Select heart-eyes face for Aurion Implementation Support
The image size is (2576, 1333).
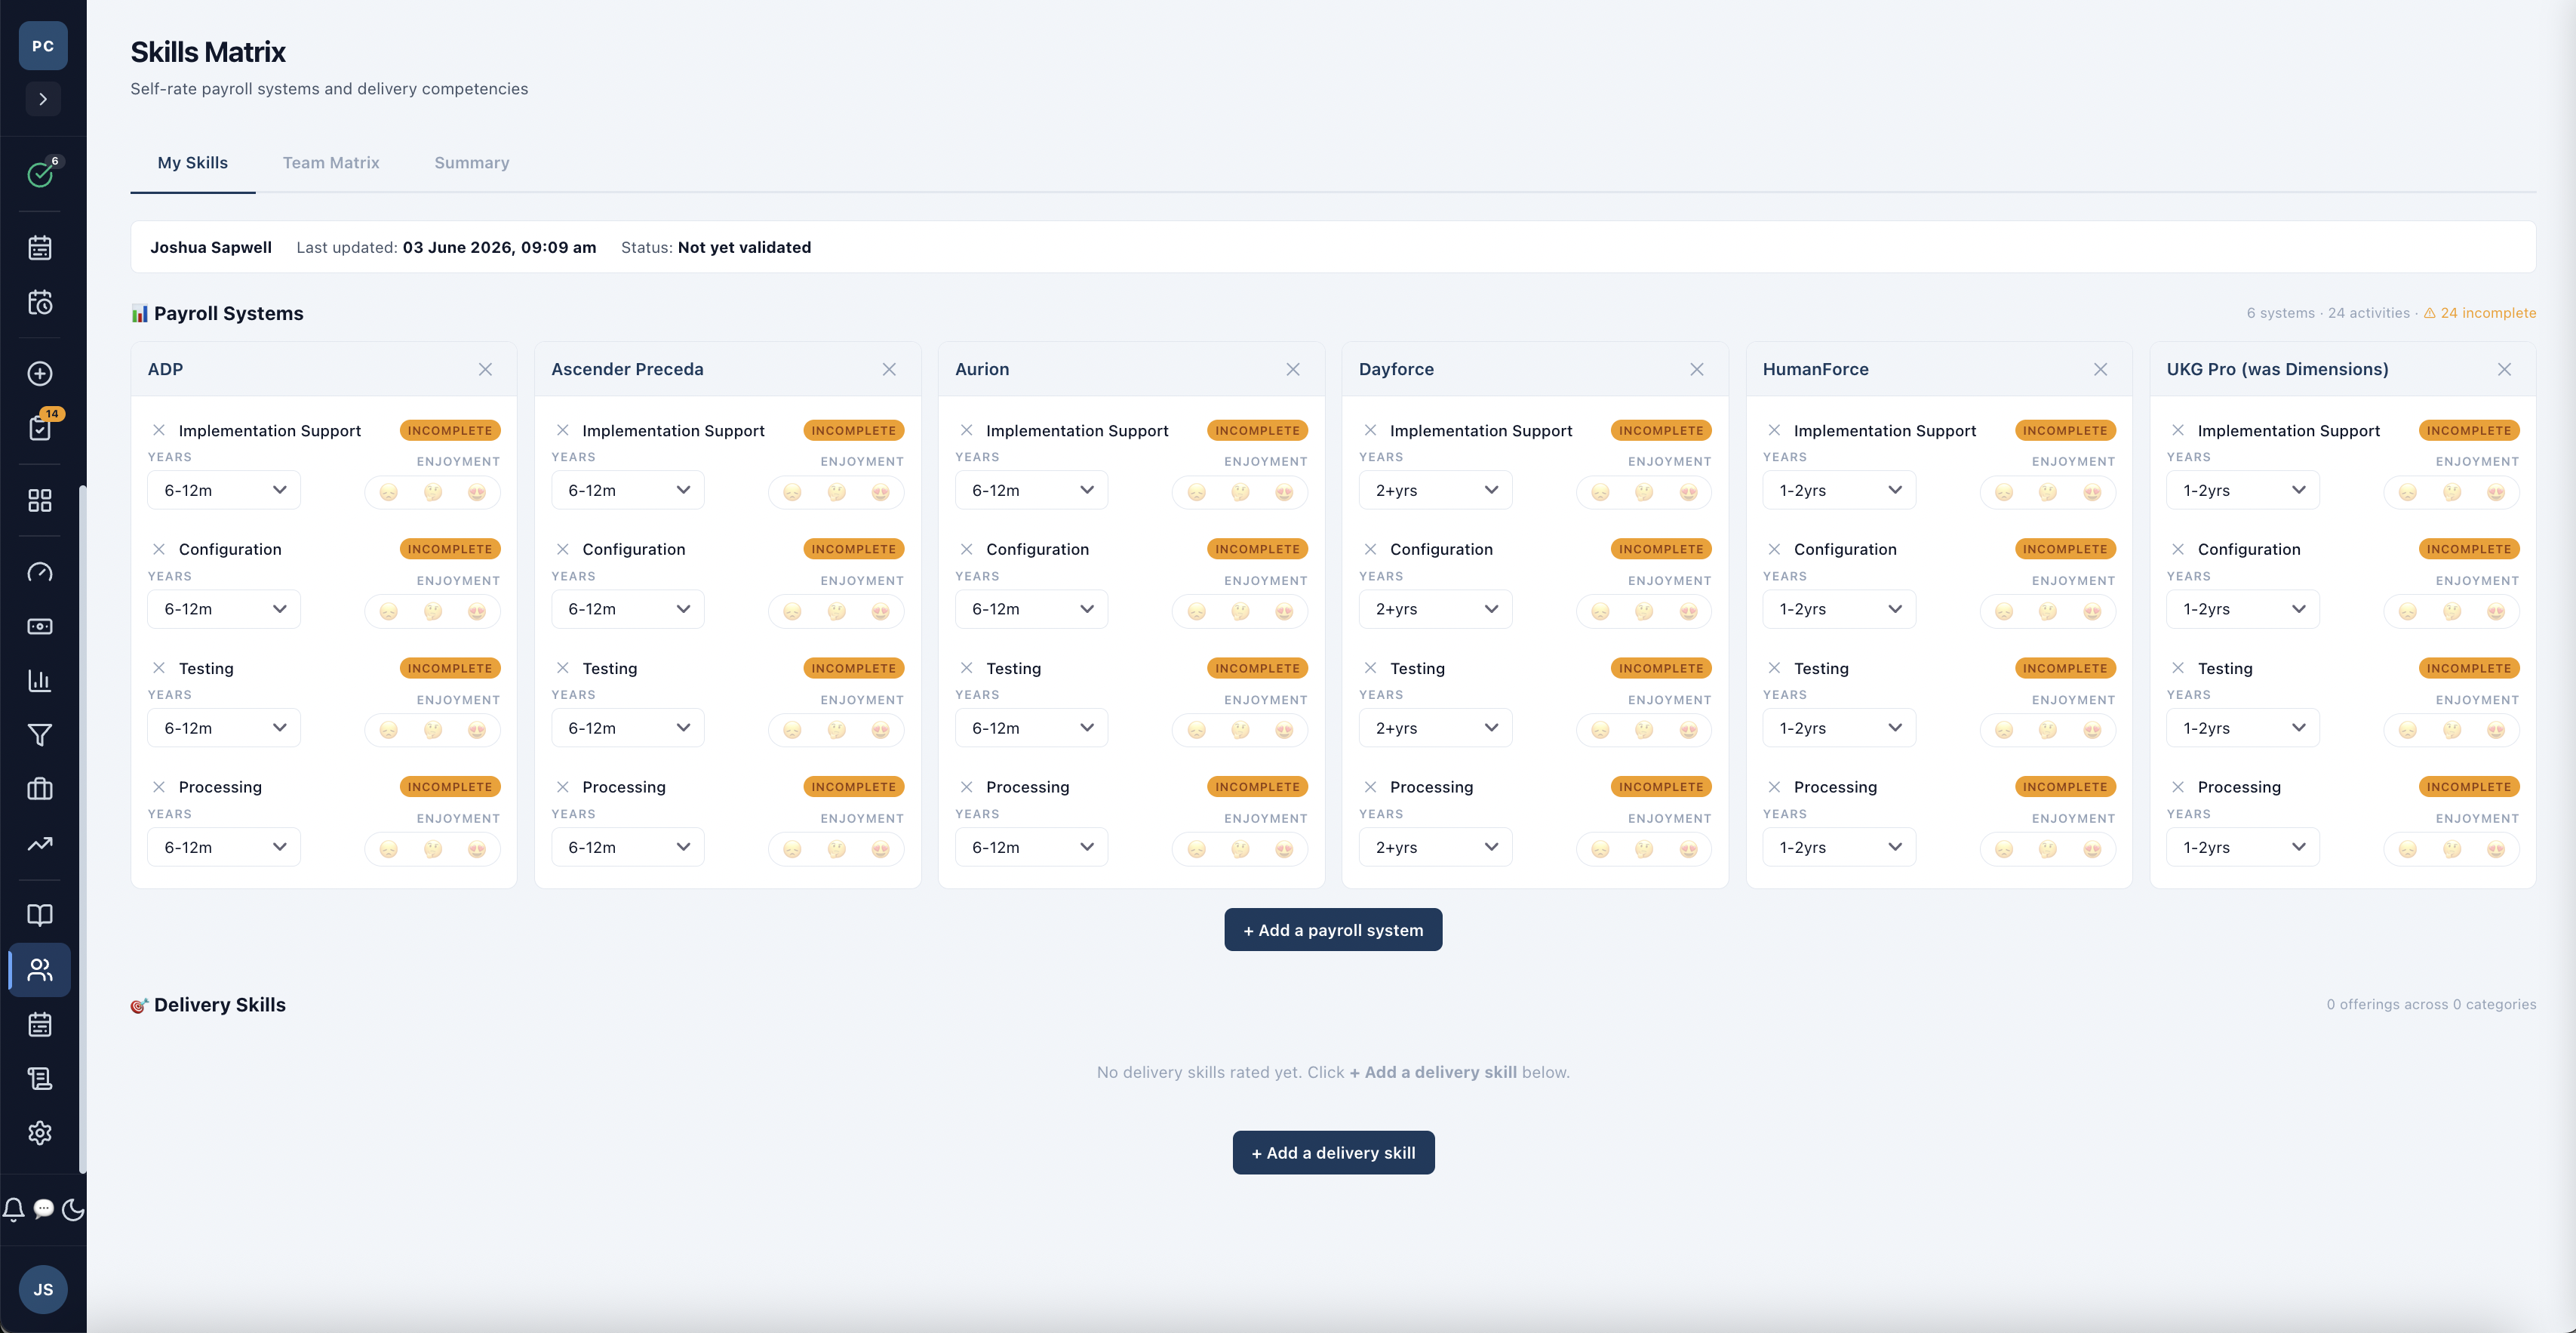tap(1285, 492)
